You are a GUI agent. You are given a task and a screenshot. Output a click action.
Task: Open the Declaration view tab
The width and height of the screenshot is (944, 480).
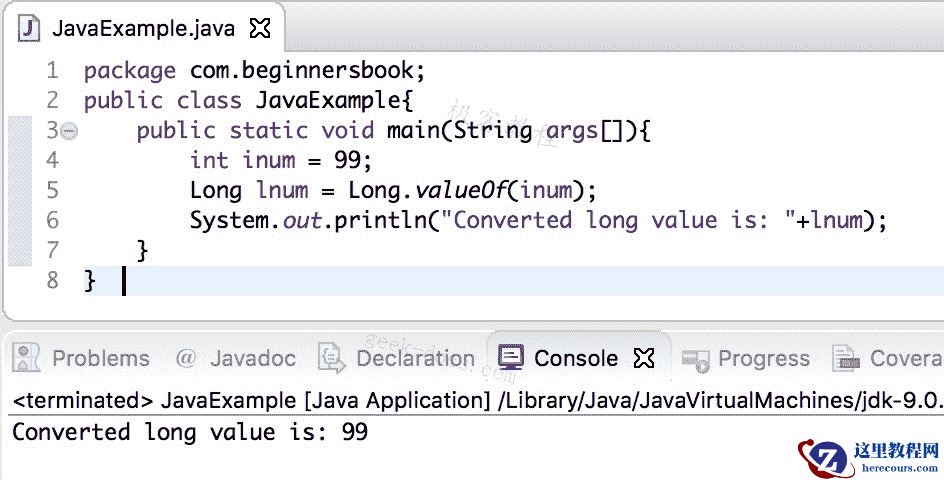[397, 358]
